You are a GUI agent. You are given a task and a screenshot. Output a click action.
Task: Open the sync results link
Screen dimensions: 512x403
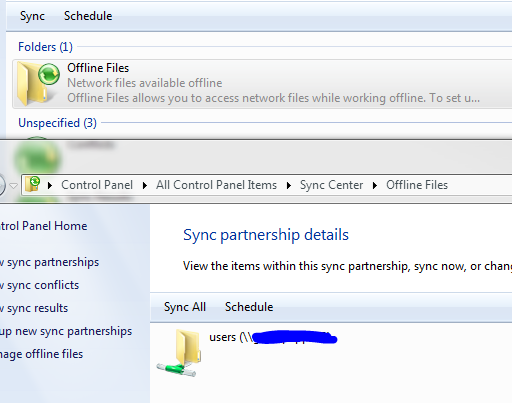coord(34,308)
